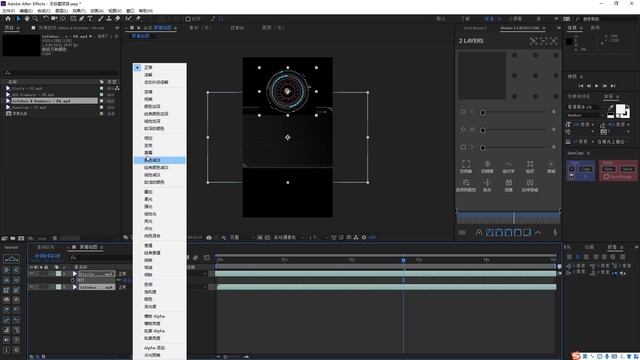Select the Hand tool
Screen dimensions: 640x360
tap(27, 19)
